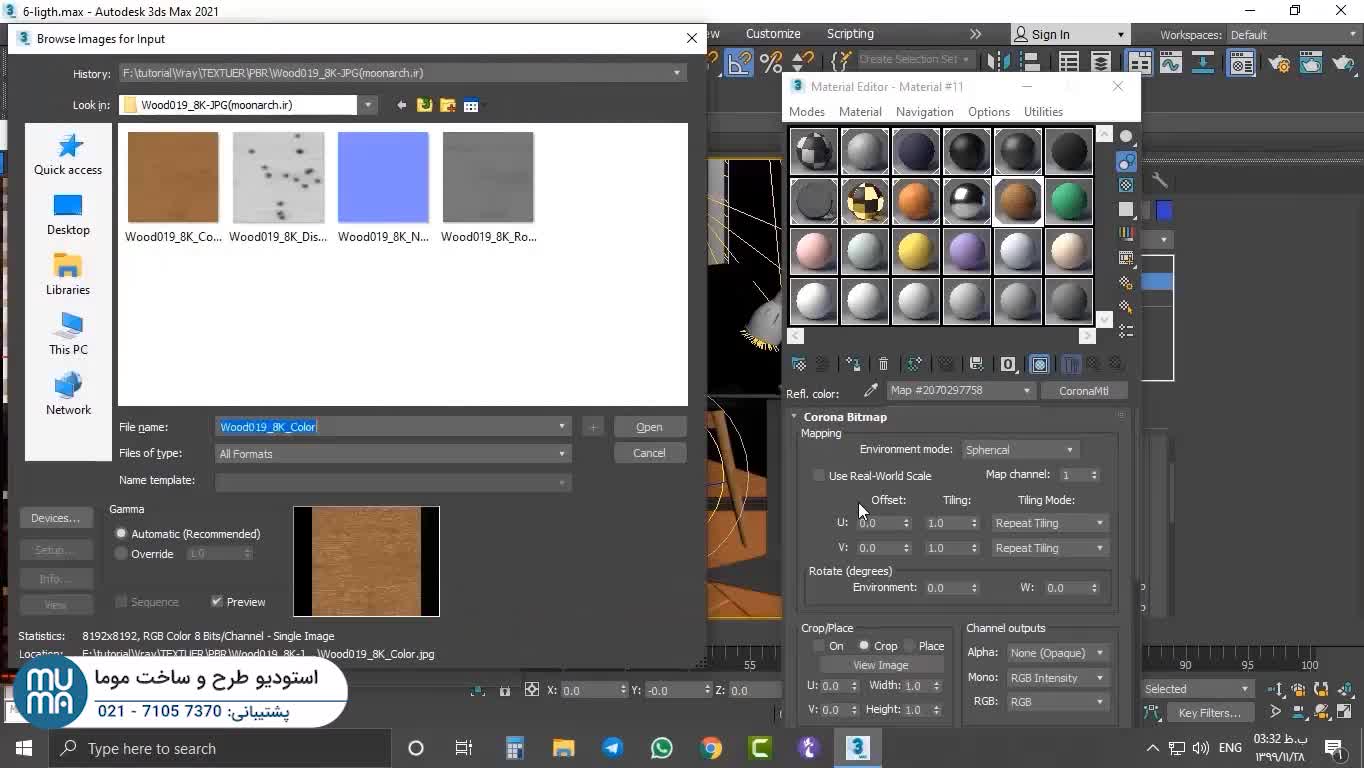Click the View Image button
Screen dimensions: 1364x768
tap(880, 665)
